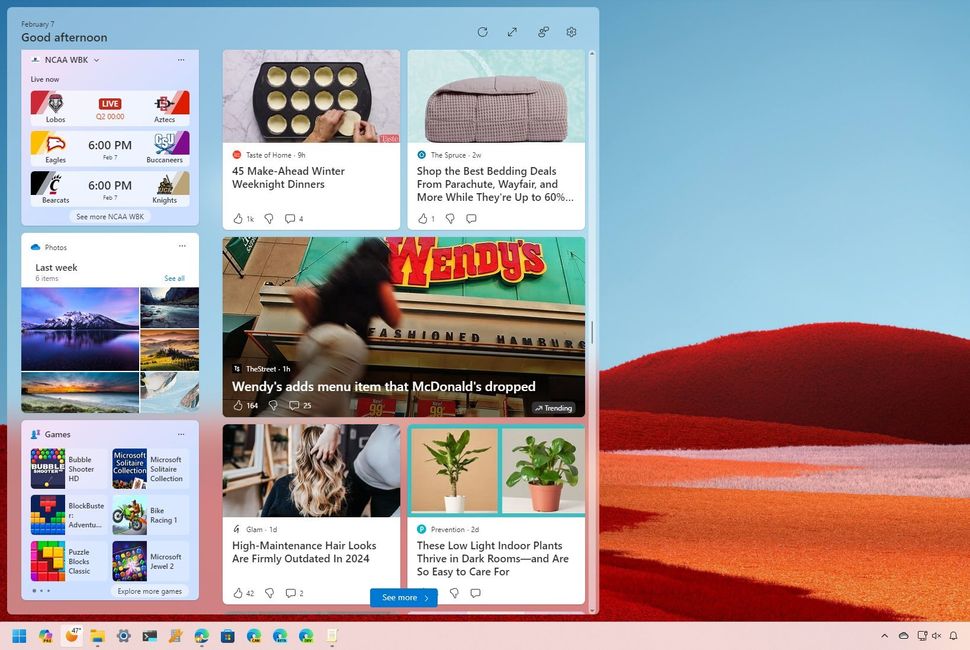Viewport: 970px width, 650px height.
Task: Refresh the widgets feed
Action: point(483,32)
